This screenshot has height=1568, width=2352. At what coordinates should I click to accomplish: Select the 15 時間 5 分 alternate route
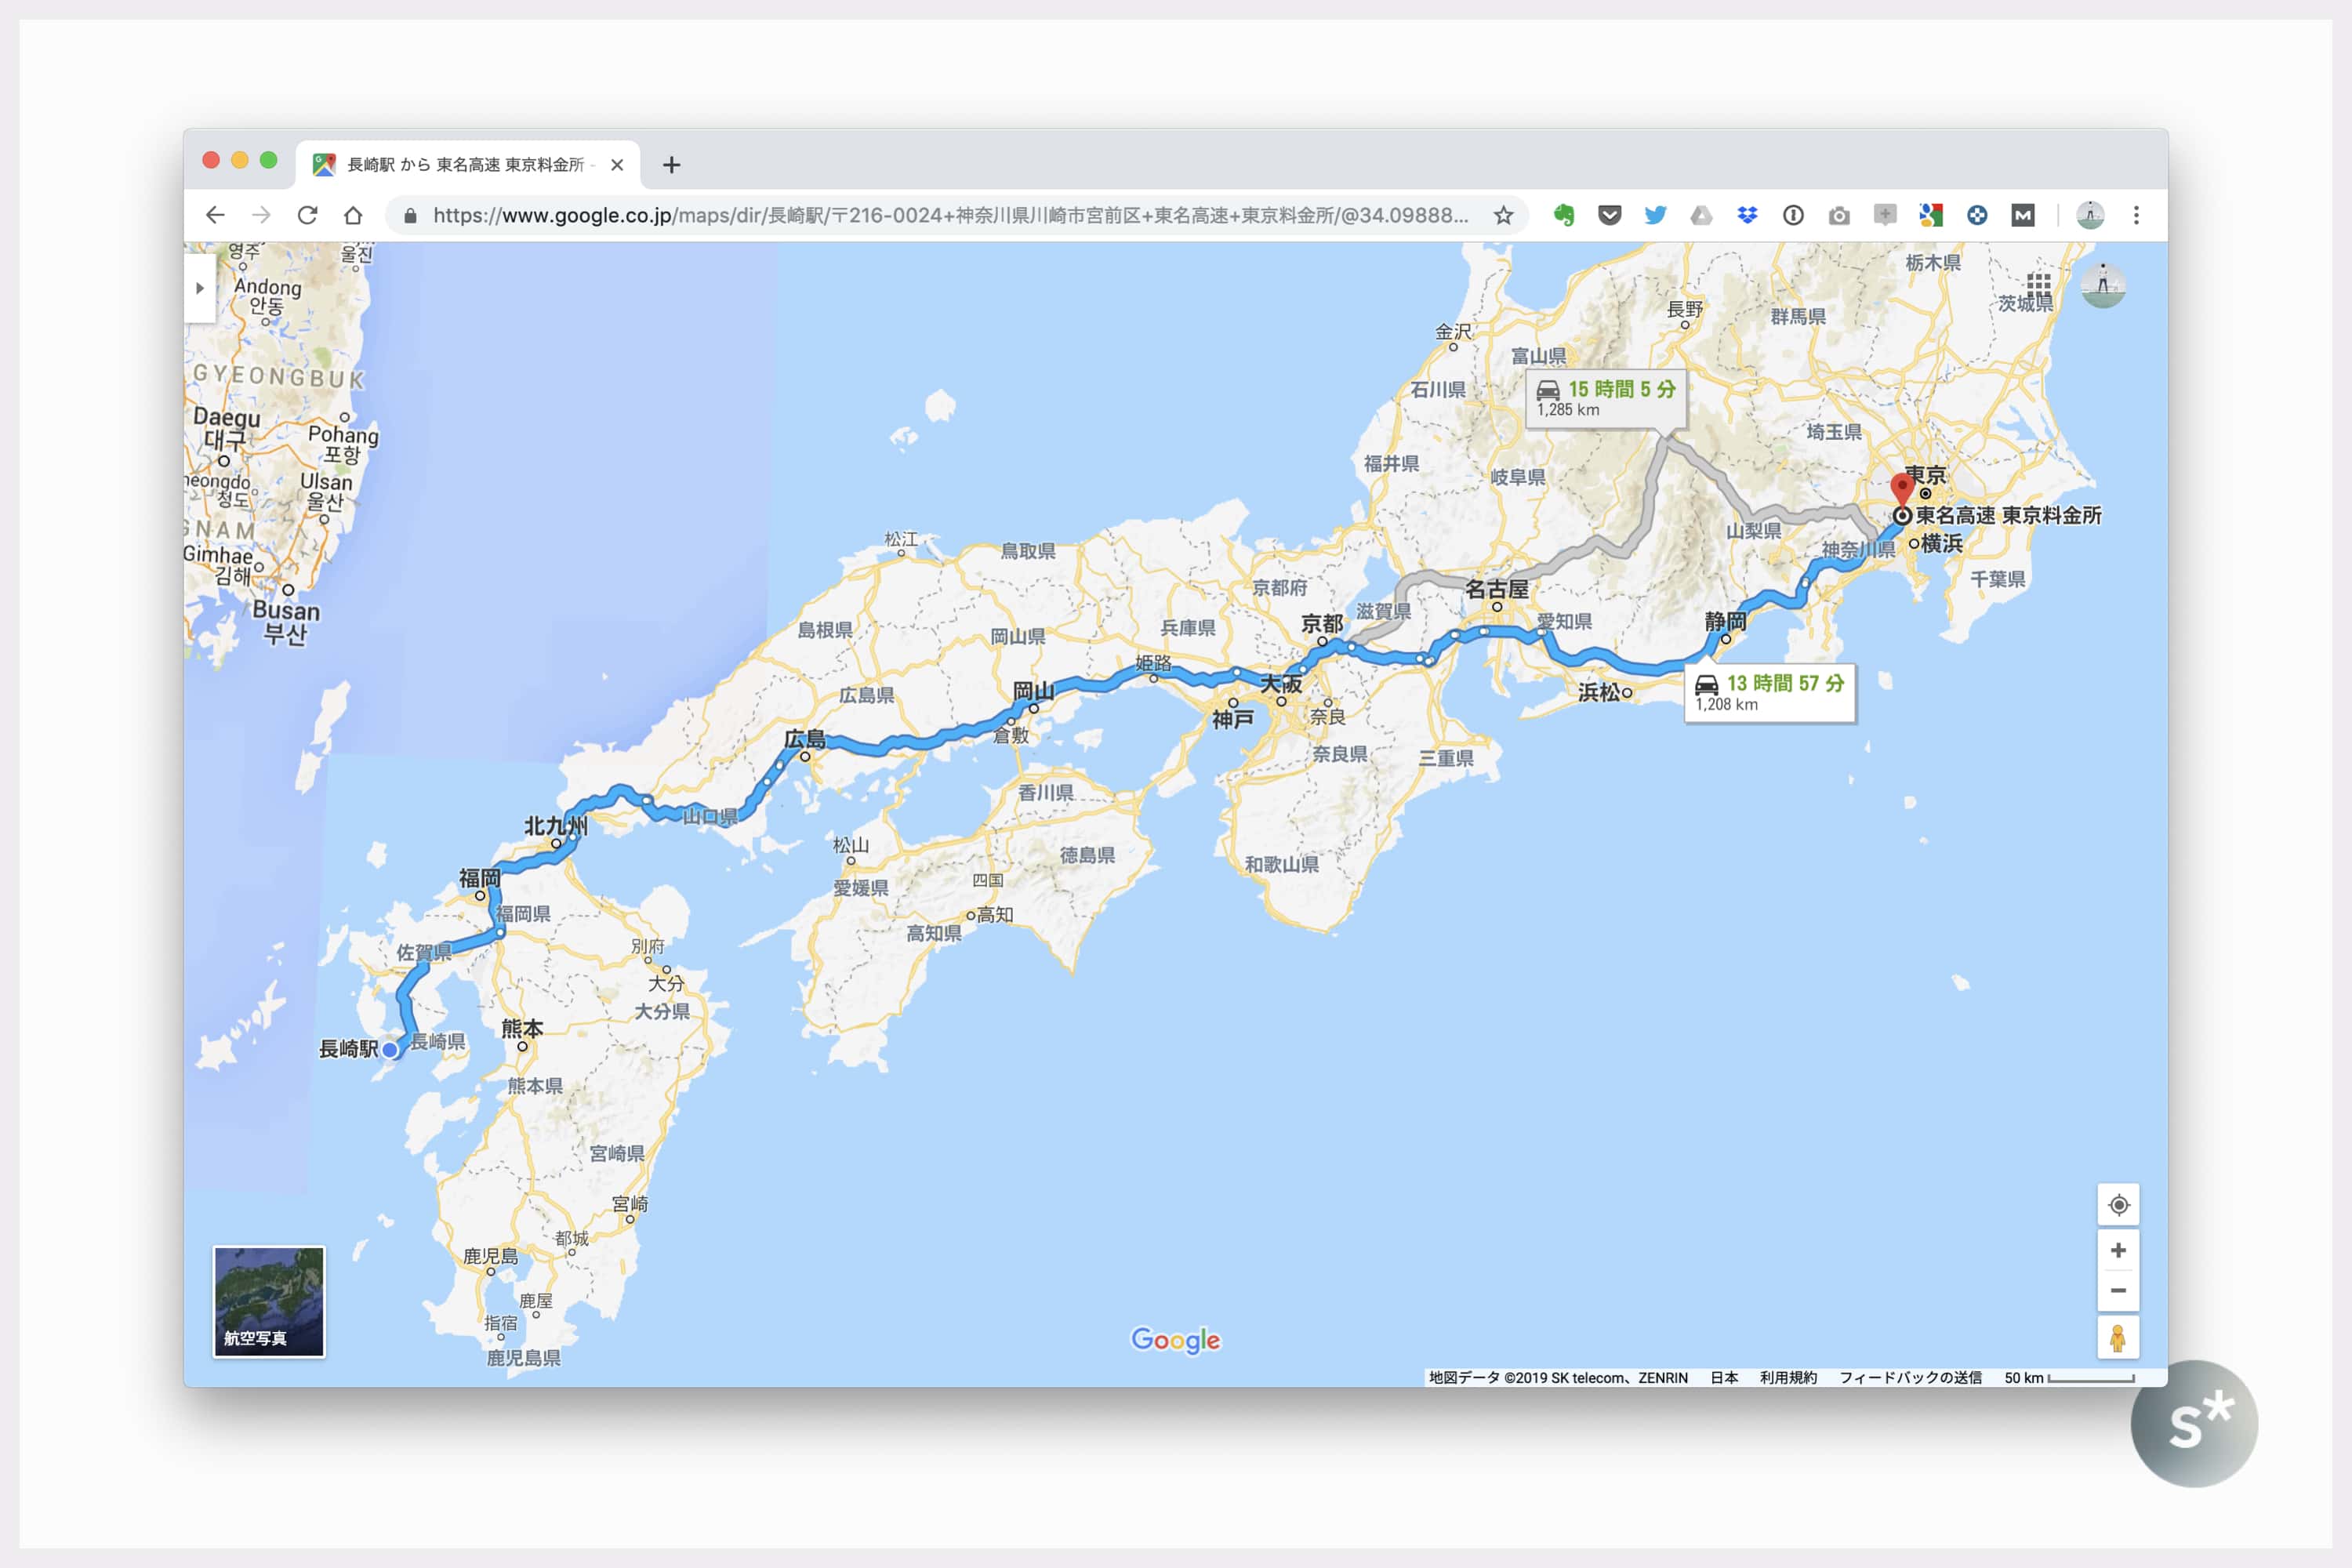[x=1605, y=397]
